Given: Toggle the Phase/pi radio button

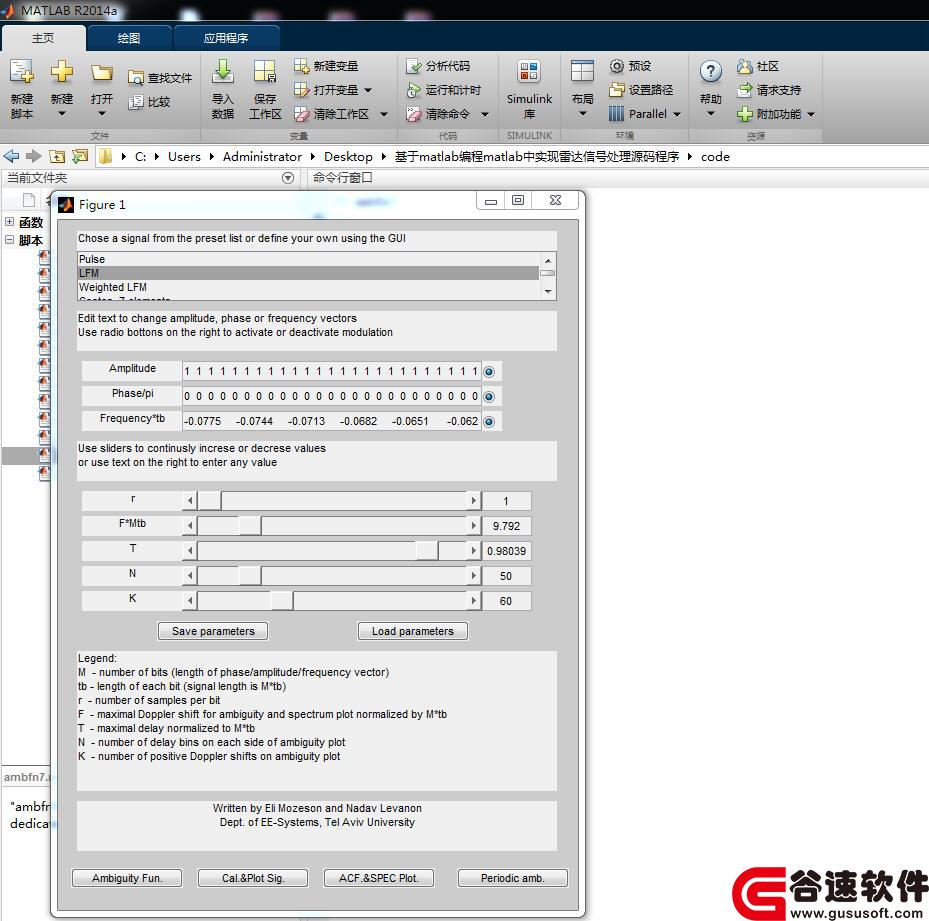Looking at the screenshot, I should pyautogui.click(x=489, y=396).
